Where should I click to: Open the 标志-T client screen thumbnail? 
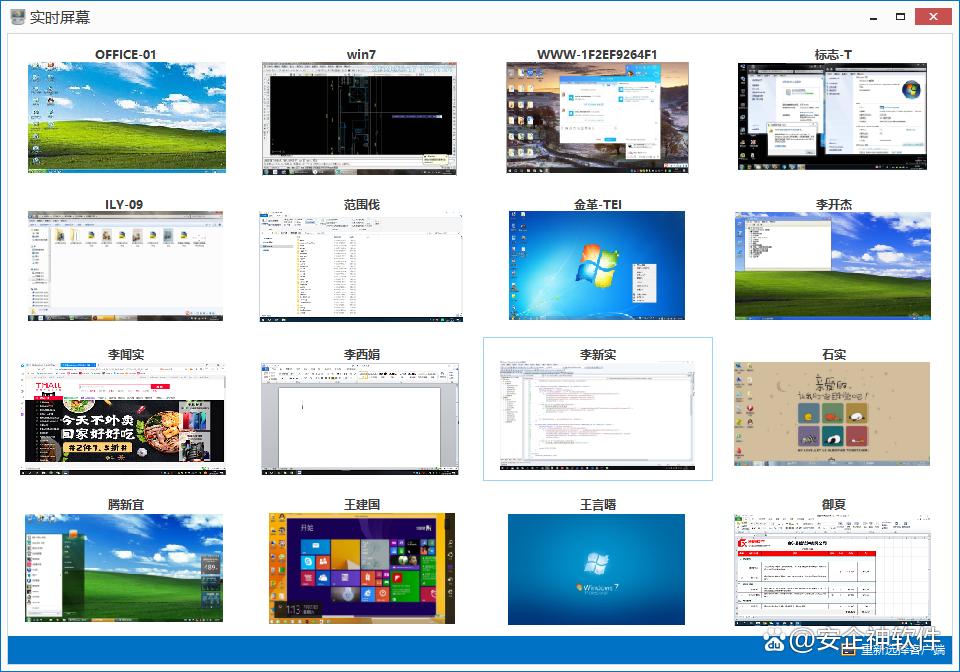832,116
